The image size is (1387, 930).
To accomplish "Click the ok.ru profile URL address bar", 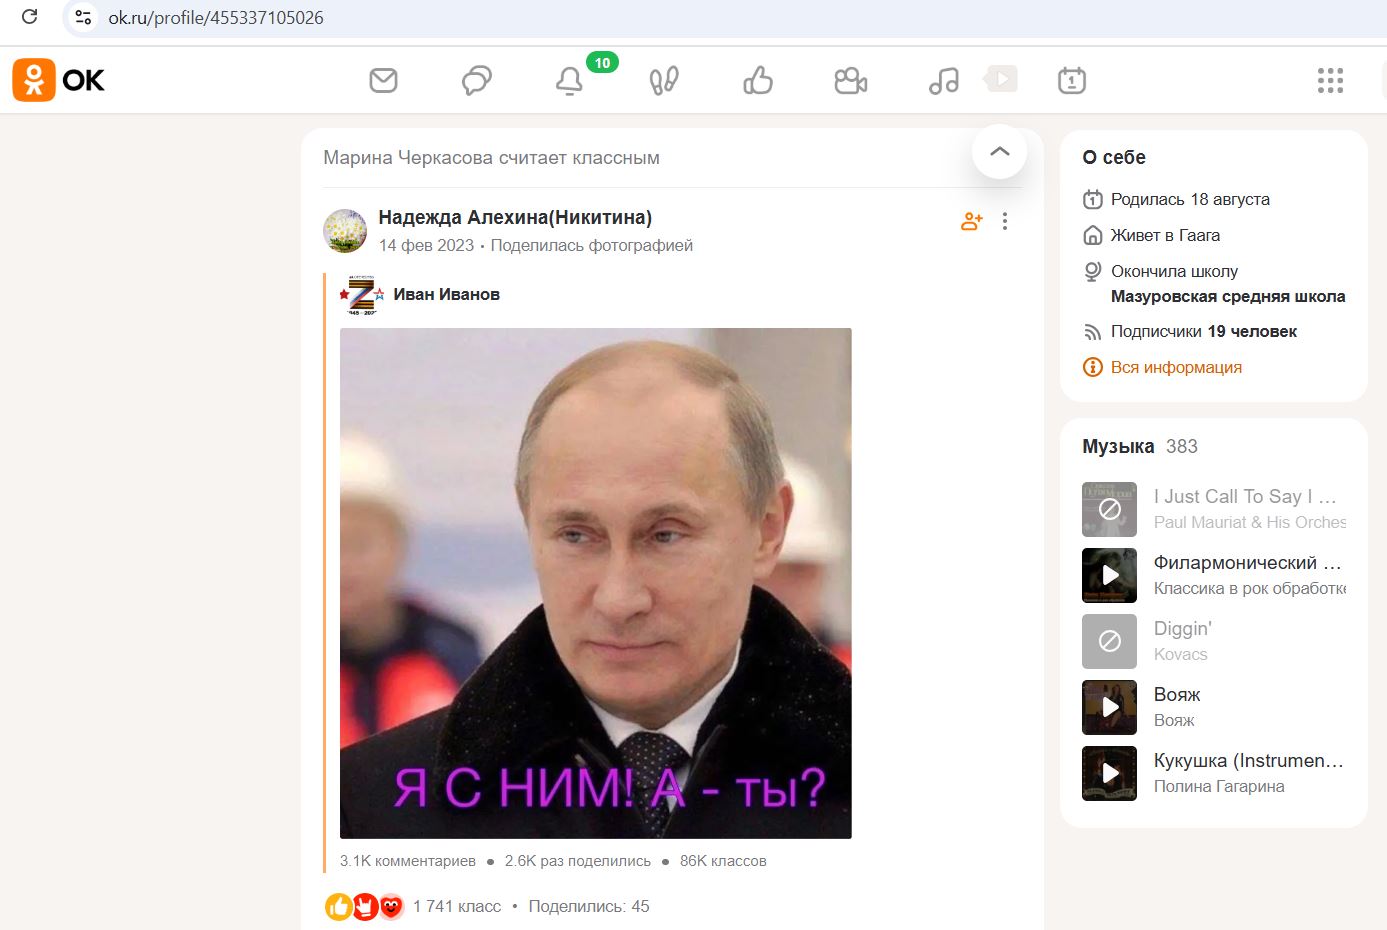I will point(216,17).
